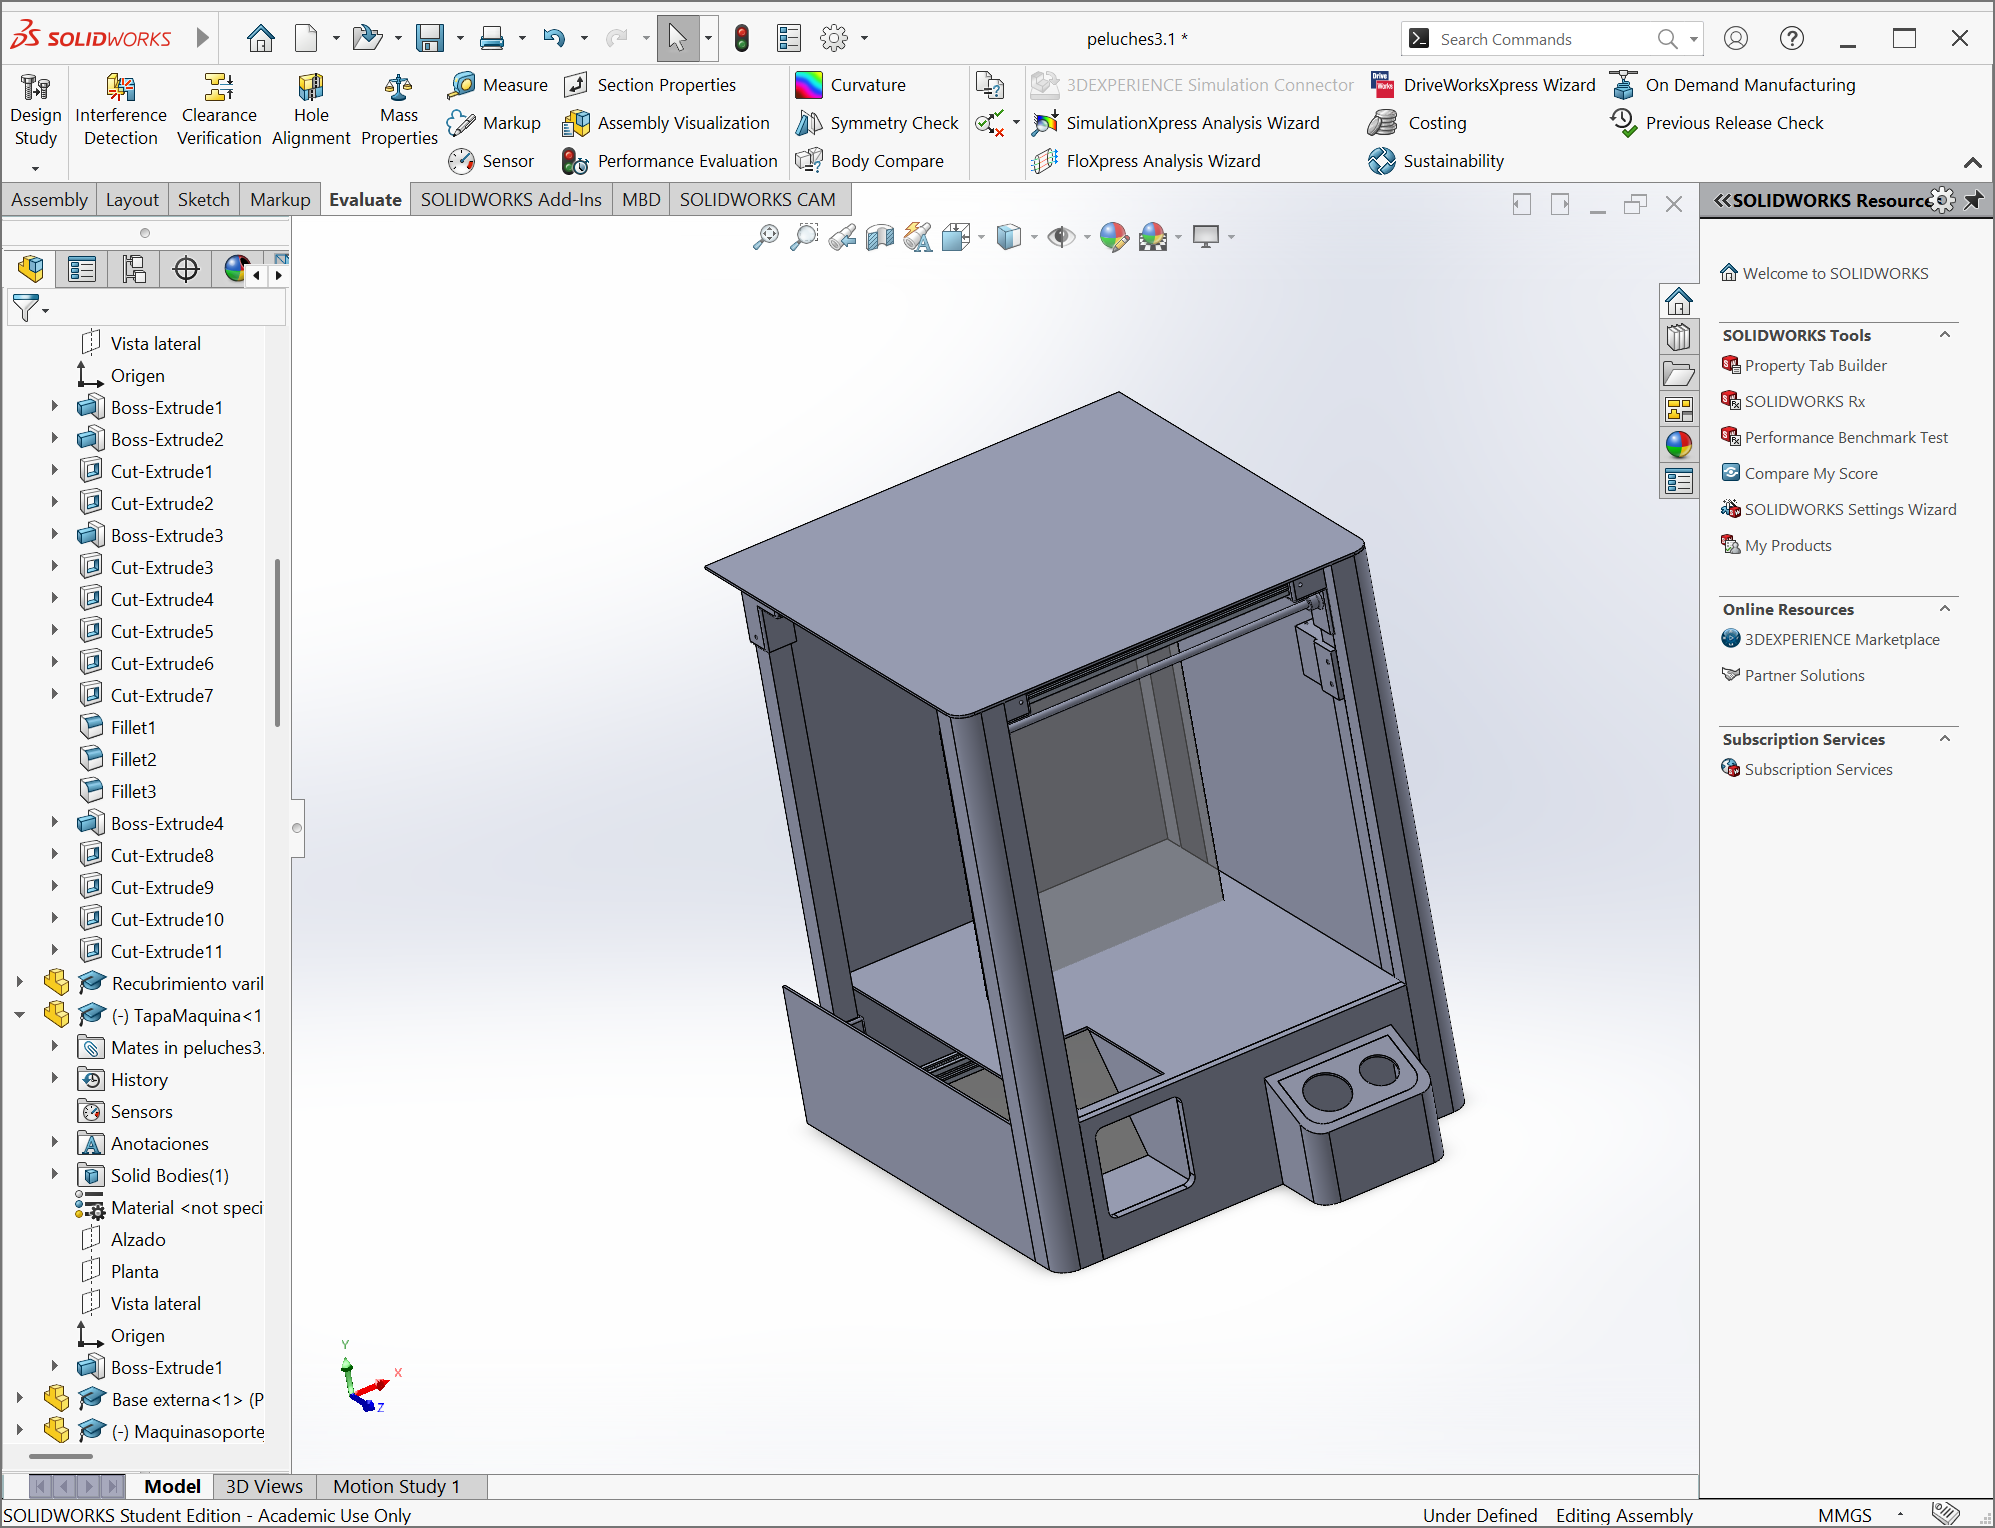Open Property Tab Builder

[1805, 366]
